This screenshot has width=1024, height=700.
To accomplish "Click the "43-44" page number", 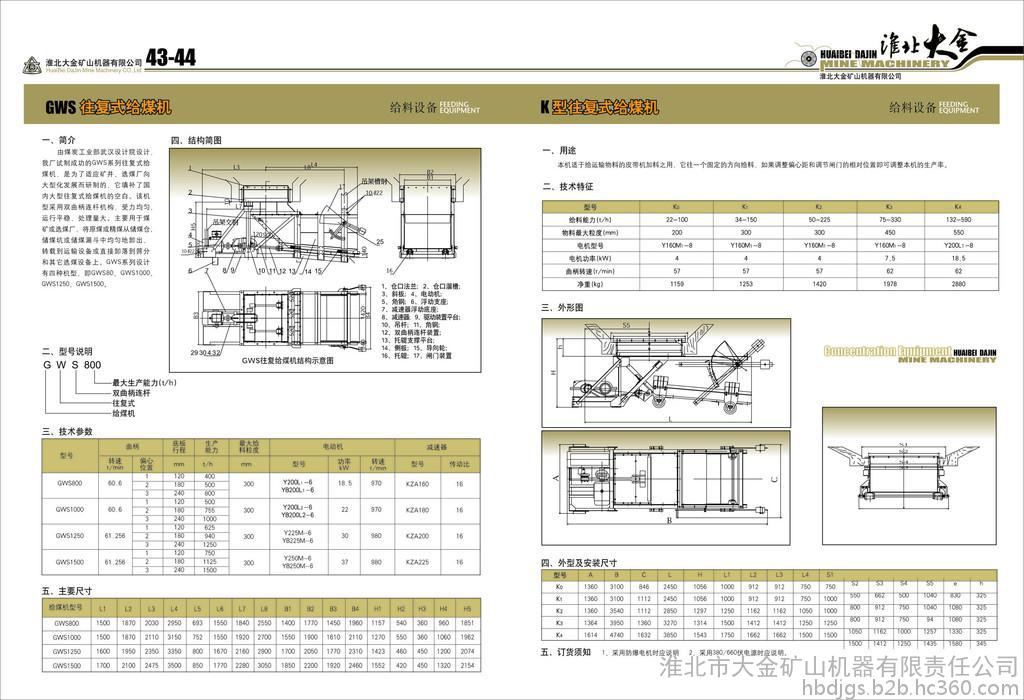I will (171, 57).
